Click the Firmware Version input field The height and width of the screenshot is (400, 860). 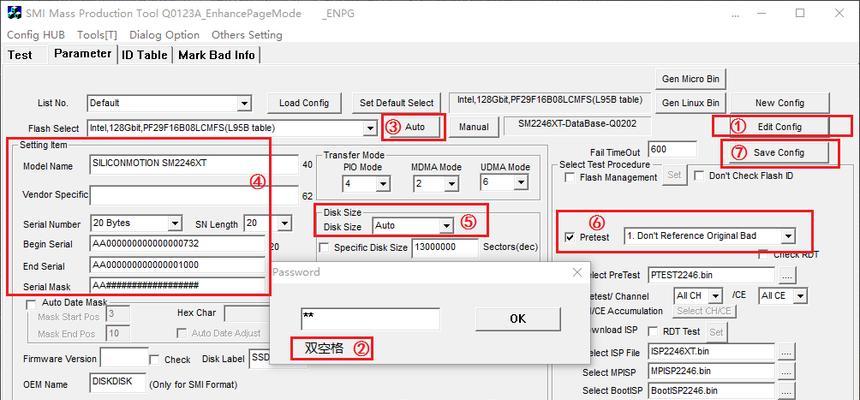coord(124,358)
